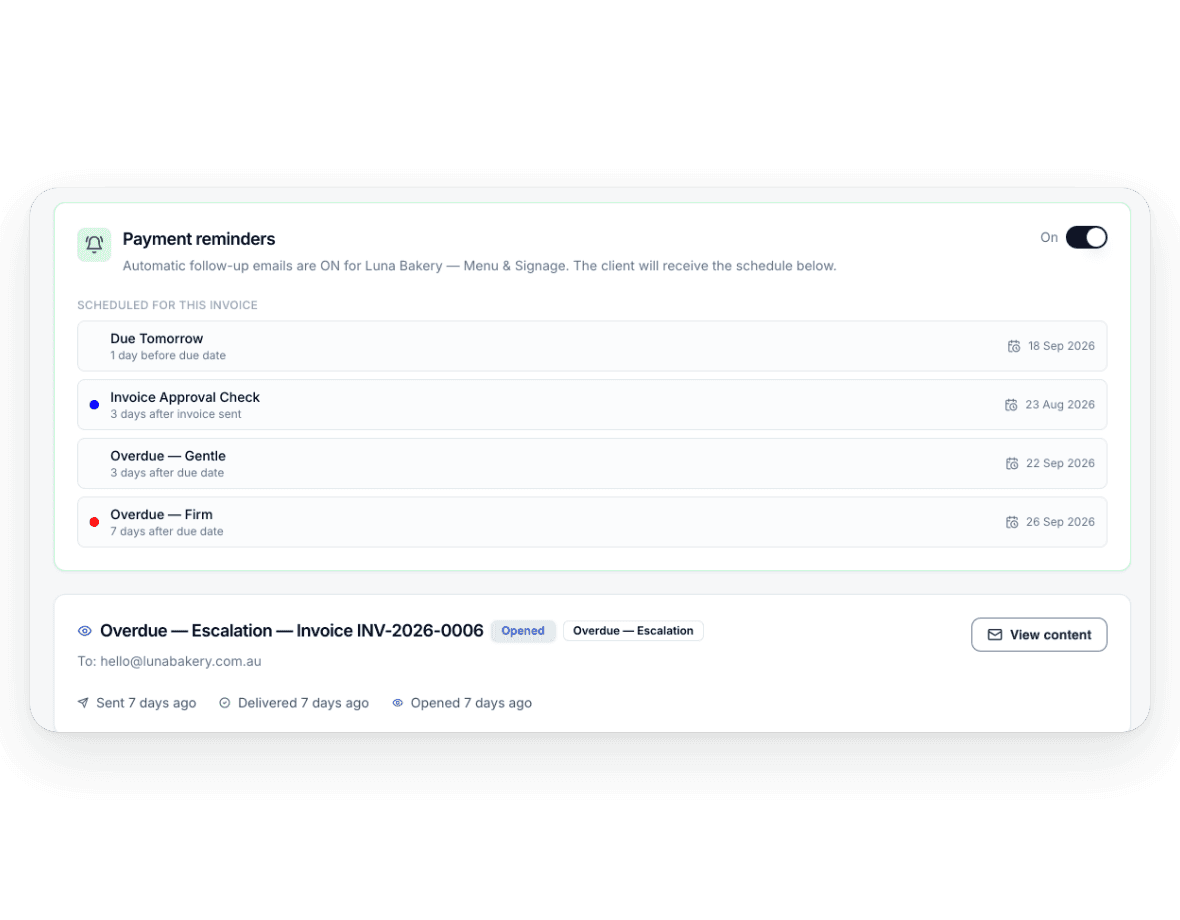Click calendar icon next to 22 Sep 2026
Image resolution: width=1180 pixels, height=920 pixels.
(1011, 463)
